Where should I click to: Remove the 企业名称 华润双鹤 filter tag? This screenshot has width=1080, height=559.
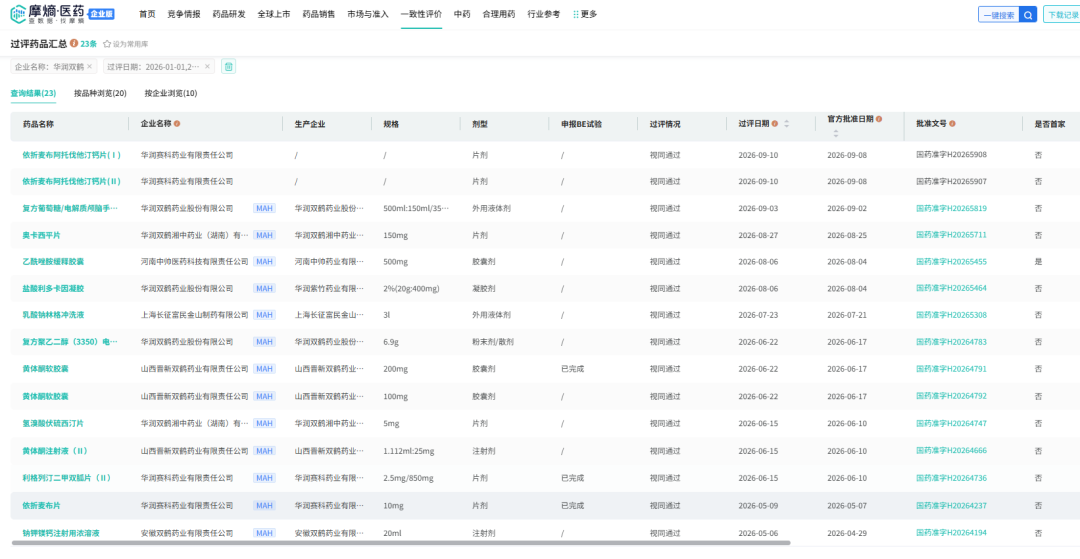(x=89, y=67)
